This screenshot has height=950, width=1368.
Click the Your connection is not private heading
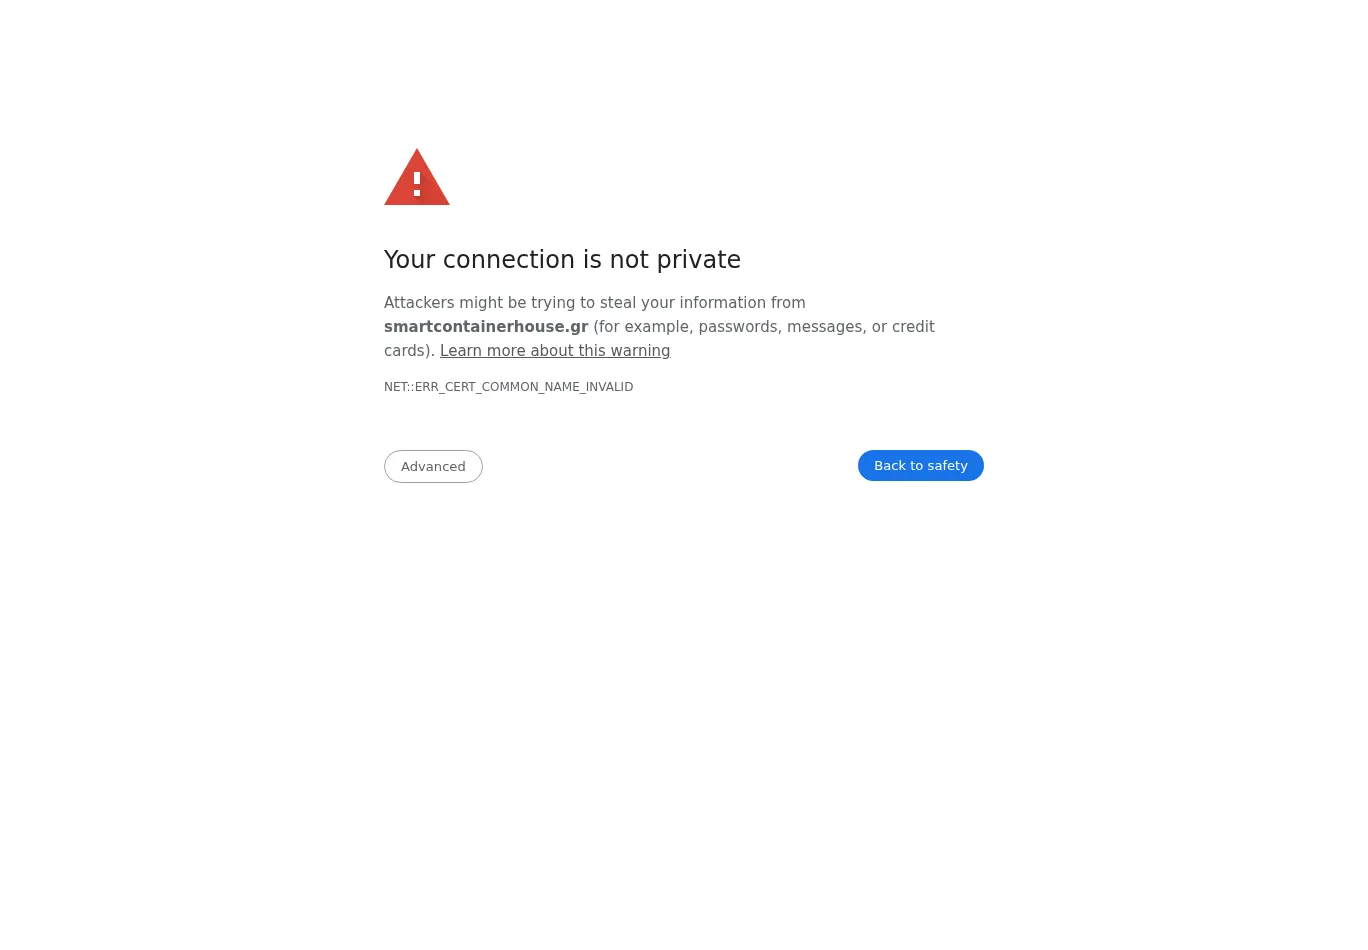562,260
